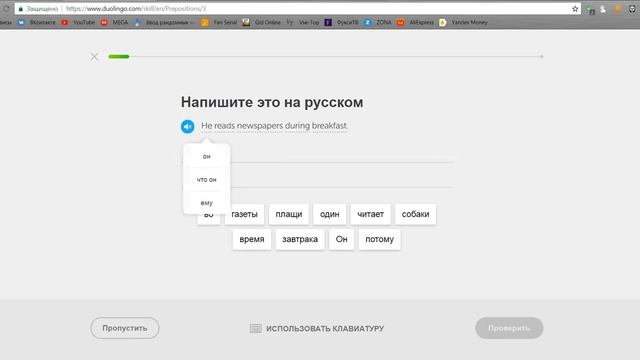Screen dimensions: 640x360
Task: Click the green lesson progress bar
Action: tap(119, 57)
